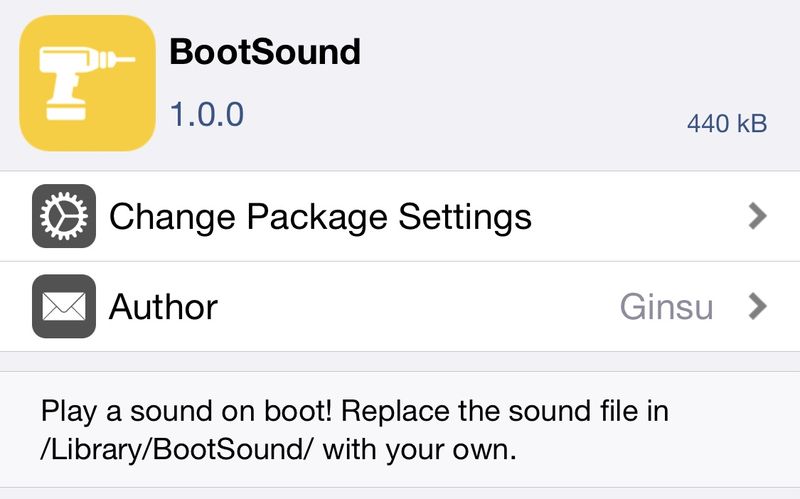This screenshot has width=800, height=499.
Task: Tap the BootSound package title
Action: [265, 52]
